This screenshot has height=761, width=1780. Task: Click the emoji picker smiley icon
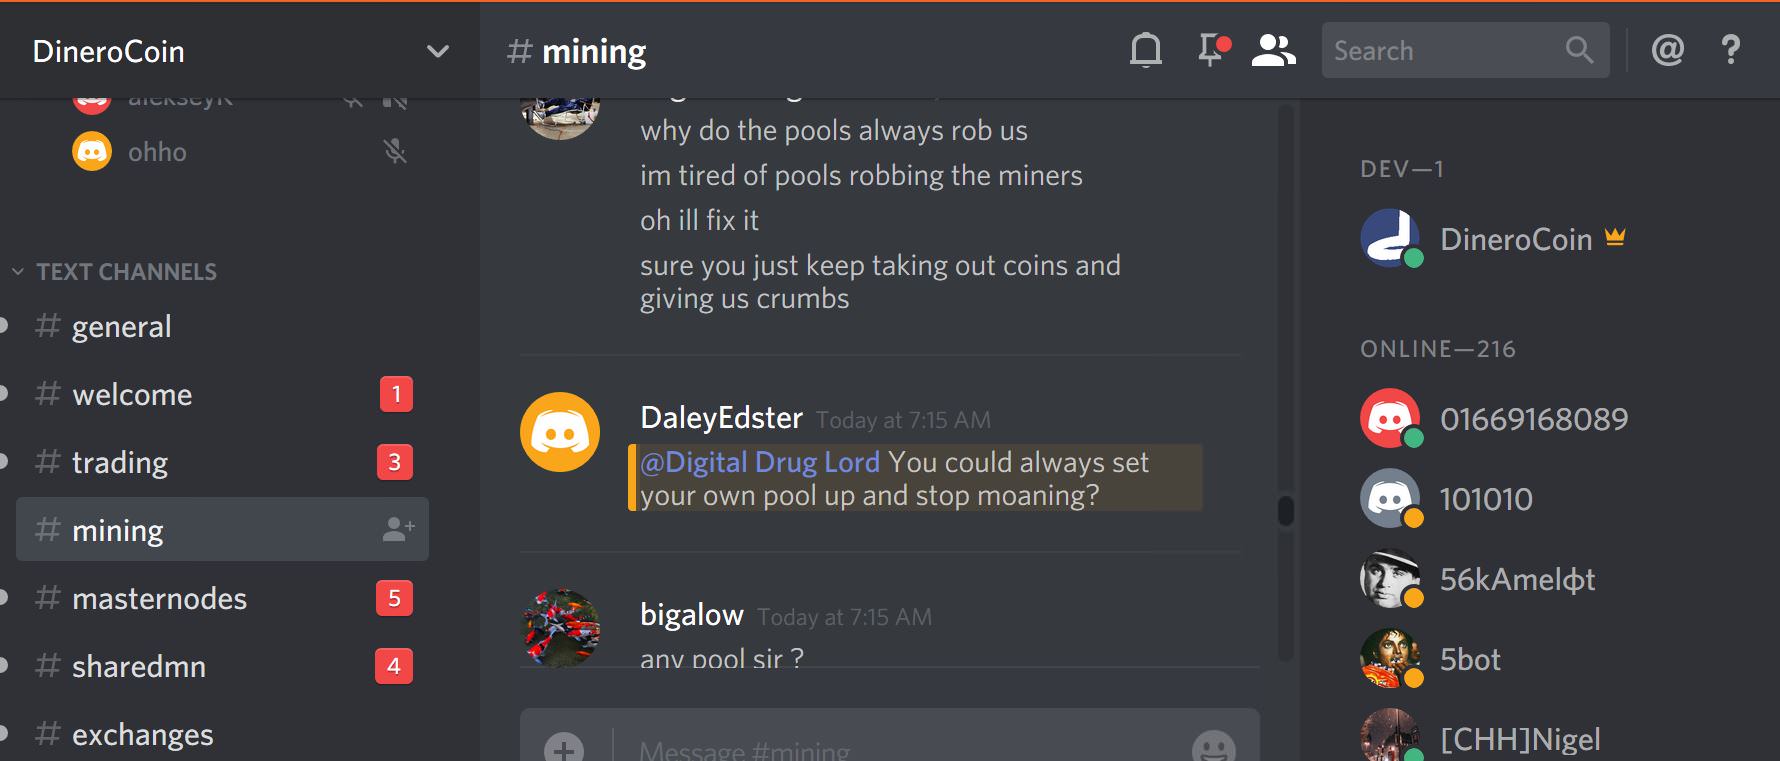(x=1213, y=747)
